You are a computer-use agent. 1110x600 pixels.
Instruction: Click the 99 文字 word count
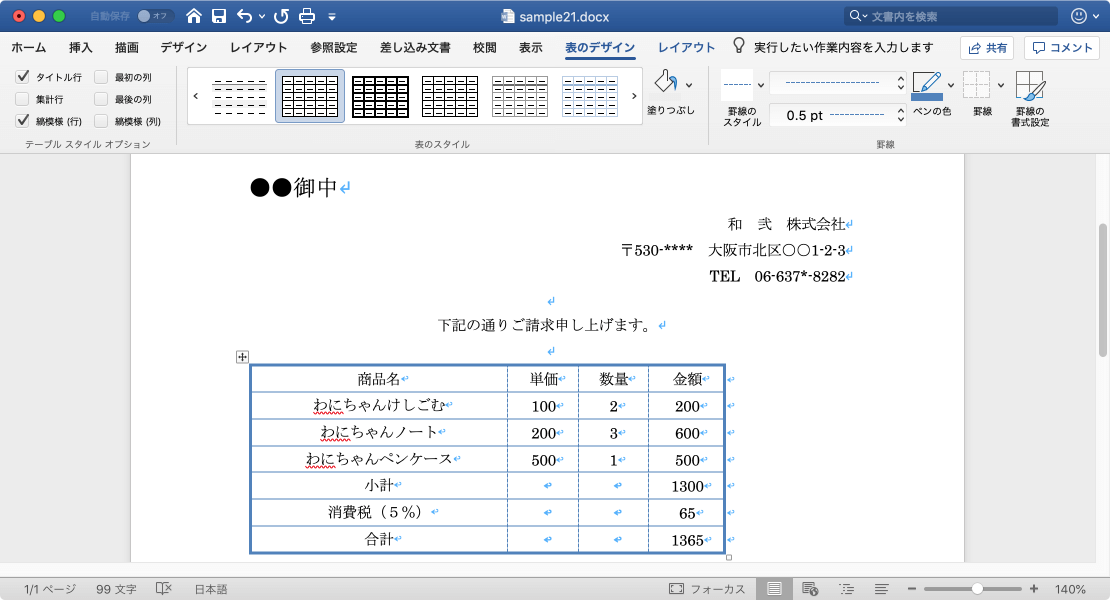116,589
